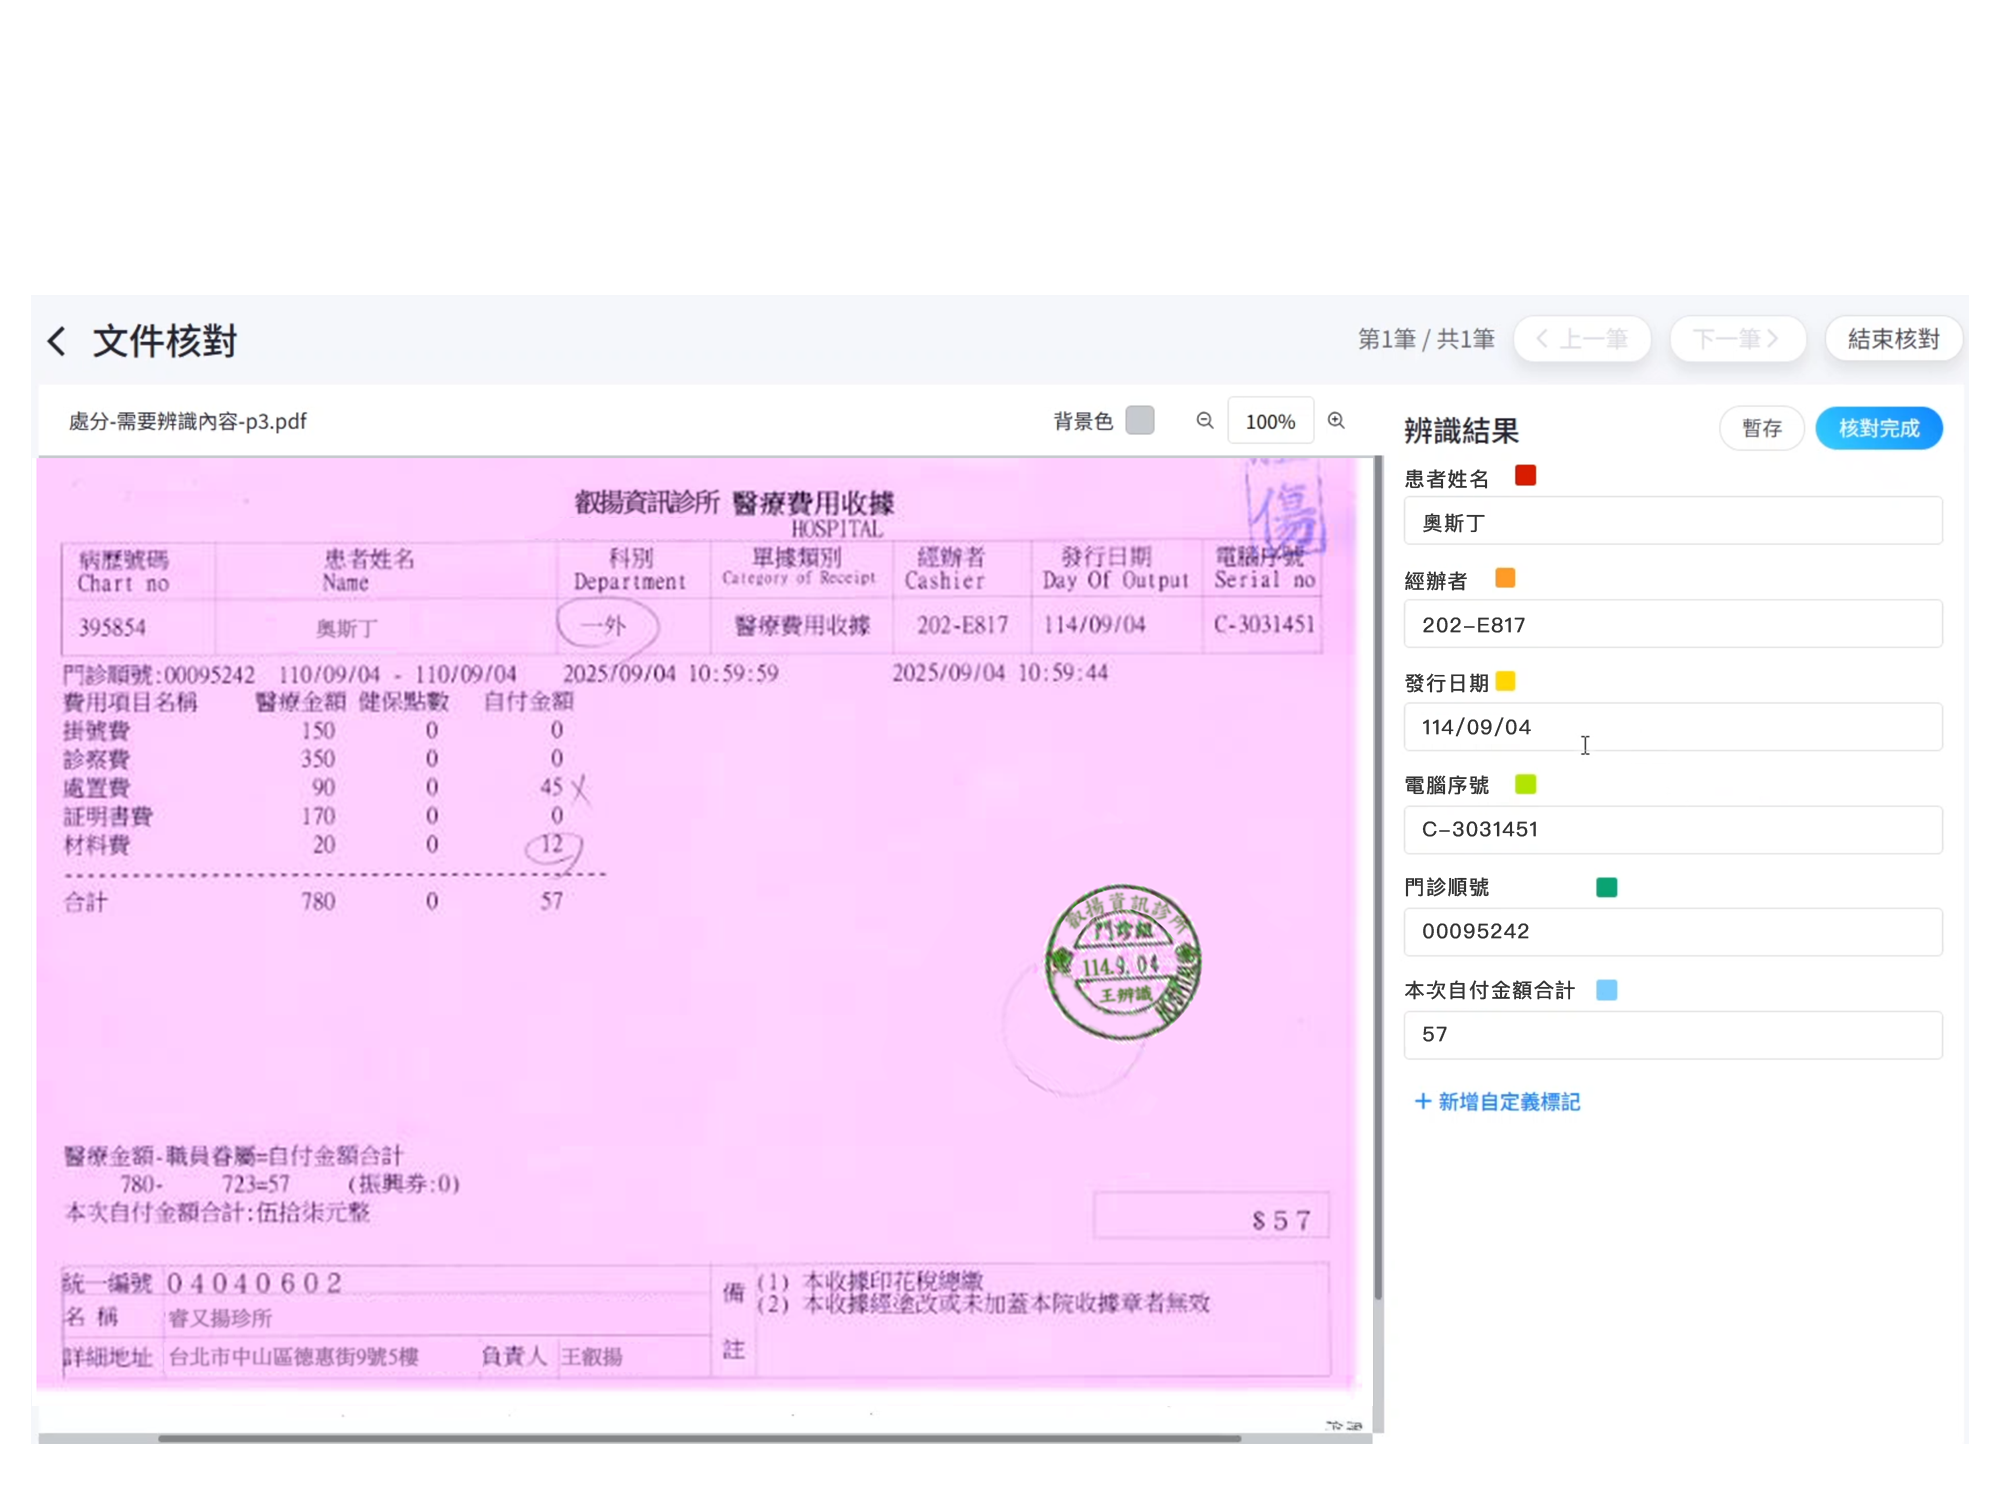Click the light blue marker next to 本次自付金額合計
2000x1500 pixels.
[1606, 990]
